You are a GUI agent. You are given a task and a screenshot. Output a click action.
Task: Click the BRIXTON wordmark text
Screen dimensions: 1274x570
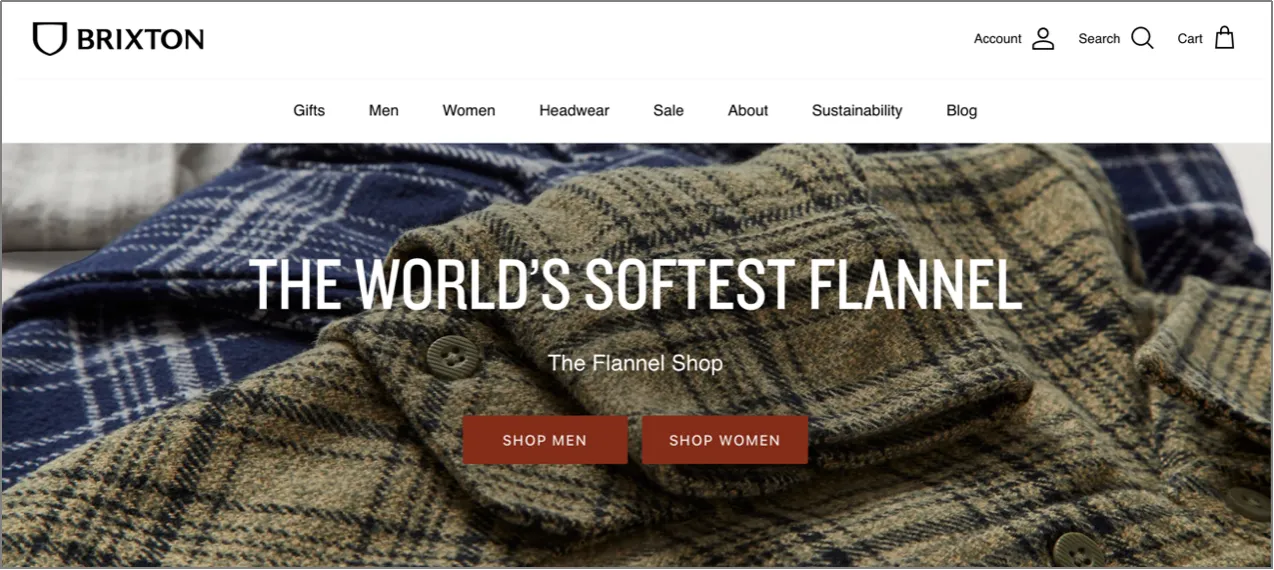pos(140,39)
